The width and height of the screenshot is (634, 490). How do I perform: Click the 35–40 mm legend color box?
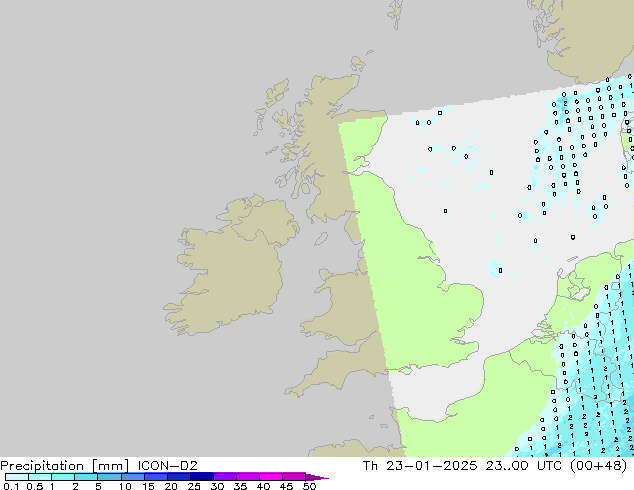tap(247, 477)
